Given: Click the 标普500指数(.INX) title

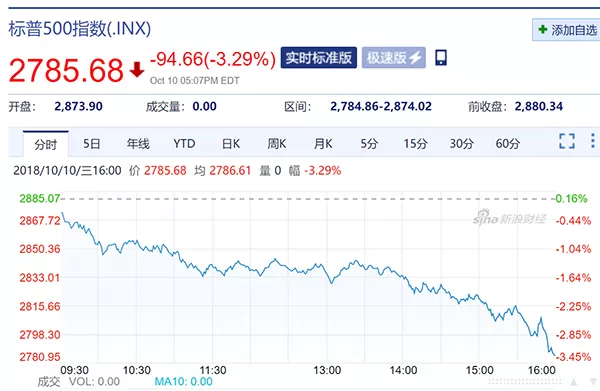Looking at the screenshot, I should [80, 29].
